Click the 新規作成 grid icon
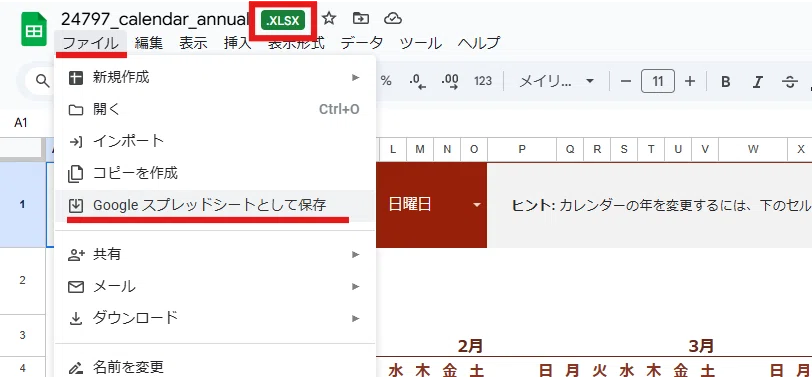The image size is (812, 377). tap(76, 78)
